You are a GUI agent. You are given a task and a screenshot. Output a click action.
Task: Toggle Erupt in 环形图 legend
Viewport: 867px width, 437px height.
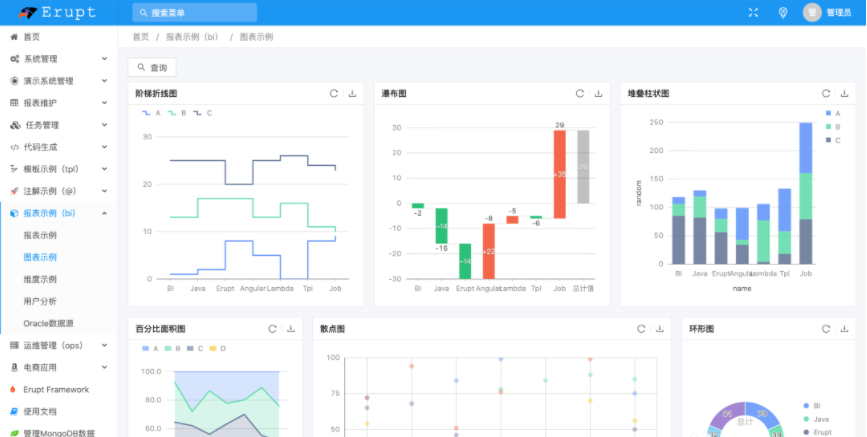pyautogui.click(x=817, y=433)
